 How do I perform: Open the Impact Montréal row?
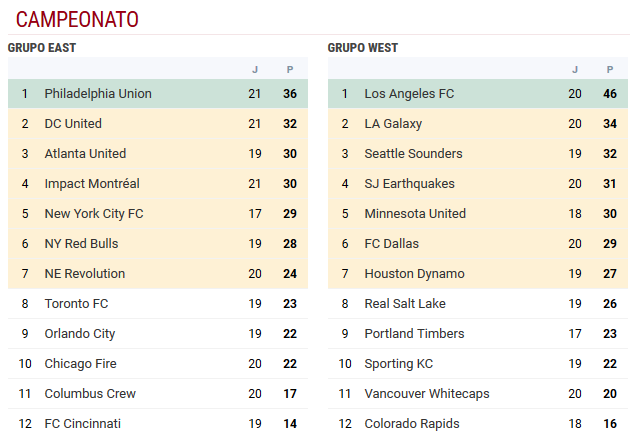158,184
